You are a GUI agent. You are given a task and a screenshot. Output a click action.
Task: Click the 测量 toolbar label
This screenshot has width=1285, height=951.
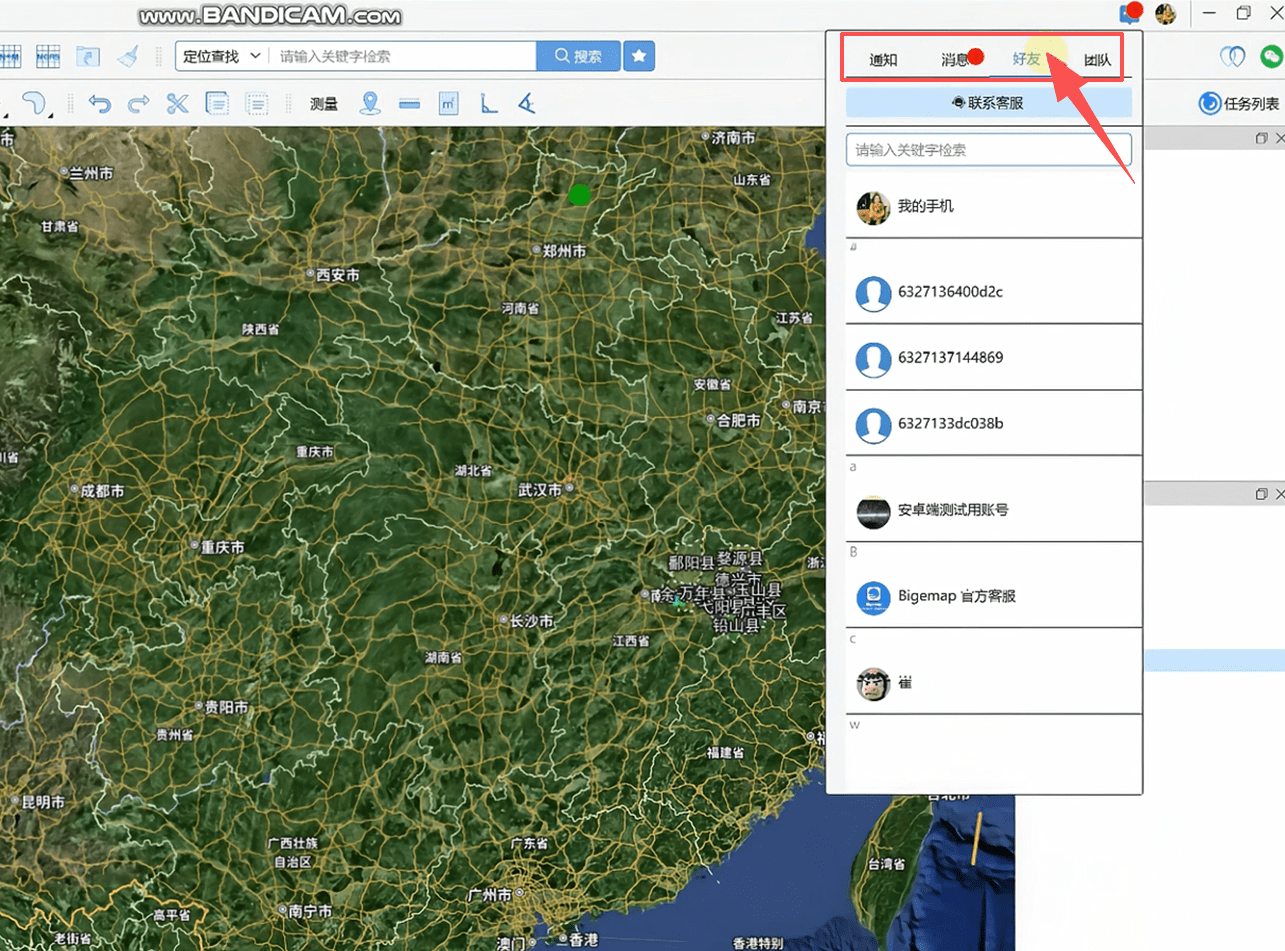pos(323,103)
